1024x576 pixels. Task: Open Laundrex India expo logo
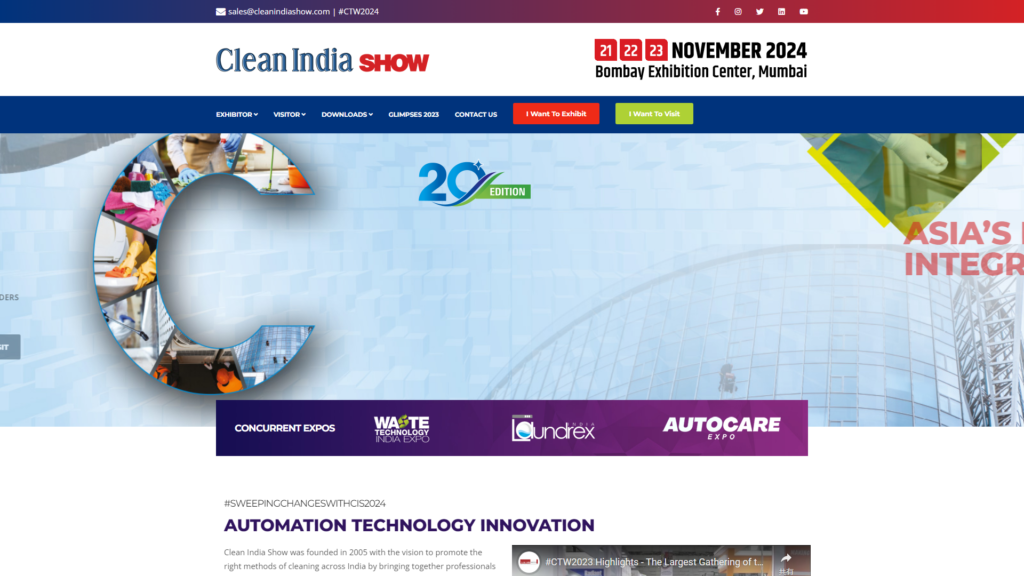click(x=553, y=428)
